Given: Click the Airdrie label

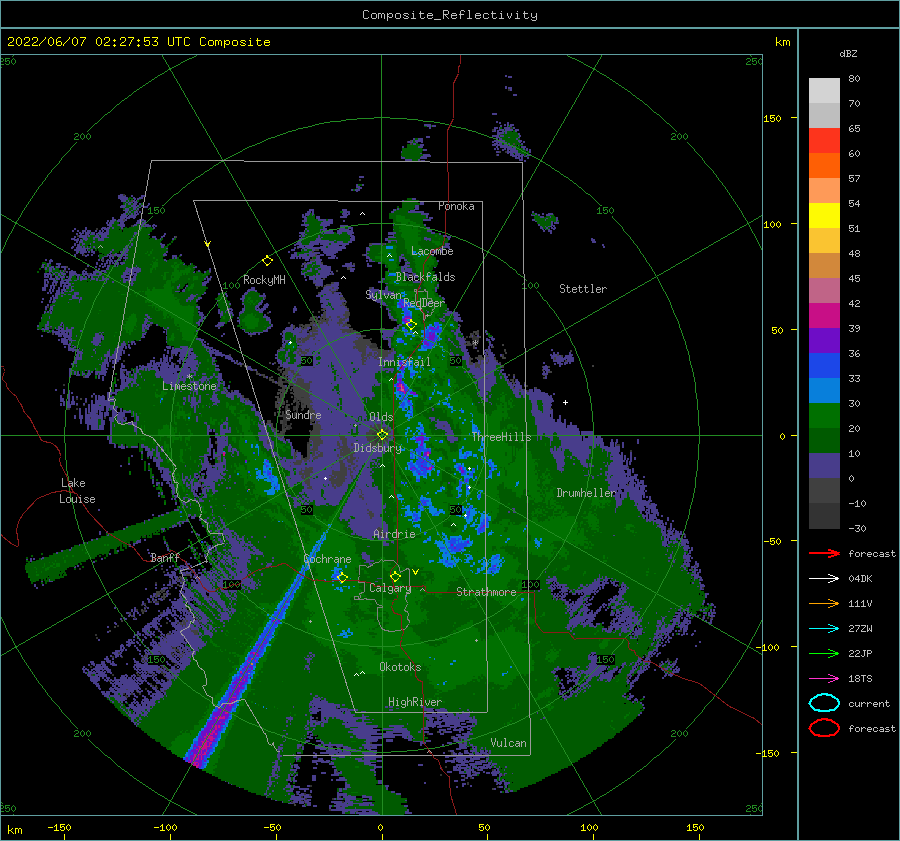Looking at the screenshot, I should [394, 534].
